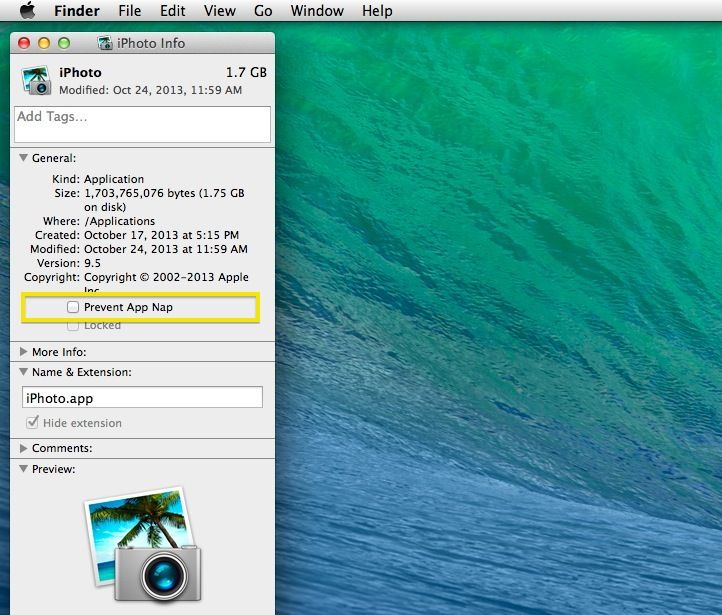Open the File menu
This screenshot has width=722, height=615.
[x=129, y=11]
